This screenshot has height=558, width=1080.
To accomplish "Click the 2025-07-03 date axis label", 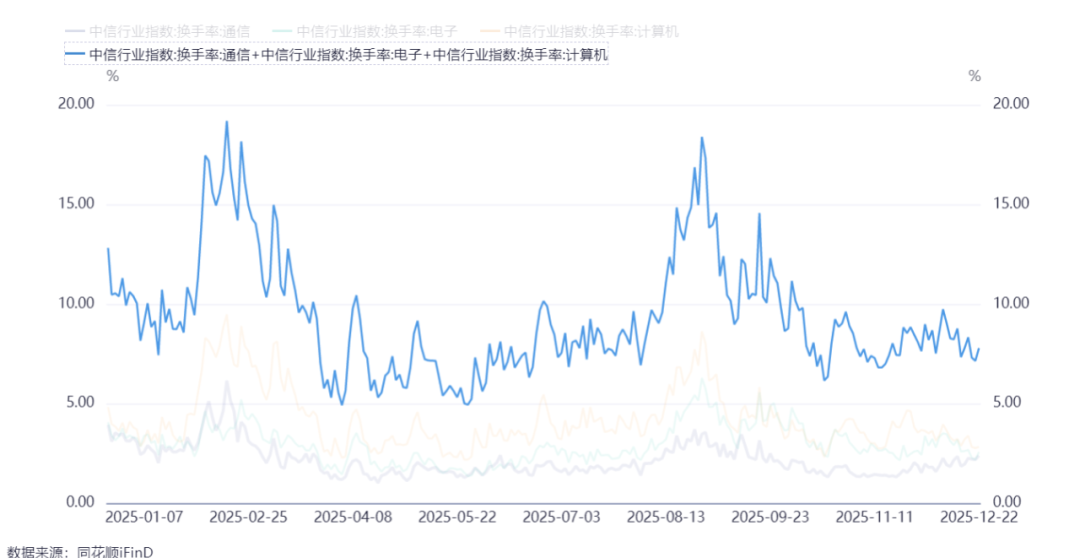I will 562,517.
